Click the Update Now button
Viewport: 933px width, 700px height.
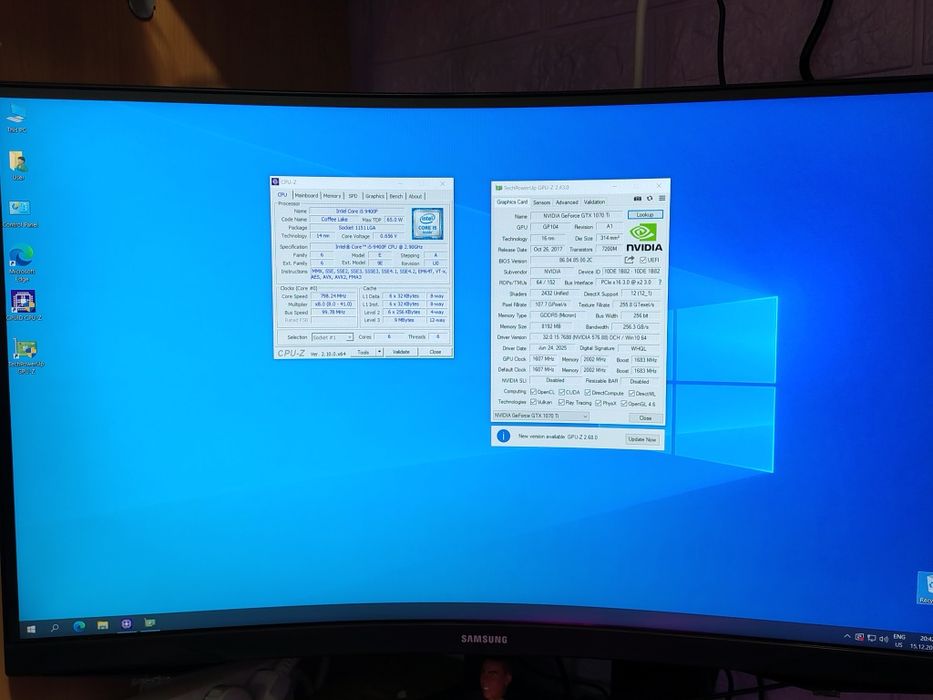pos(642,439)
